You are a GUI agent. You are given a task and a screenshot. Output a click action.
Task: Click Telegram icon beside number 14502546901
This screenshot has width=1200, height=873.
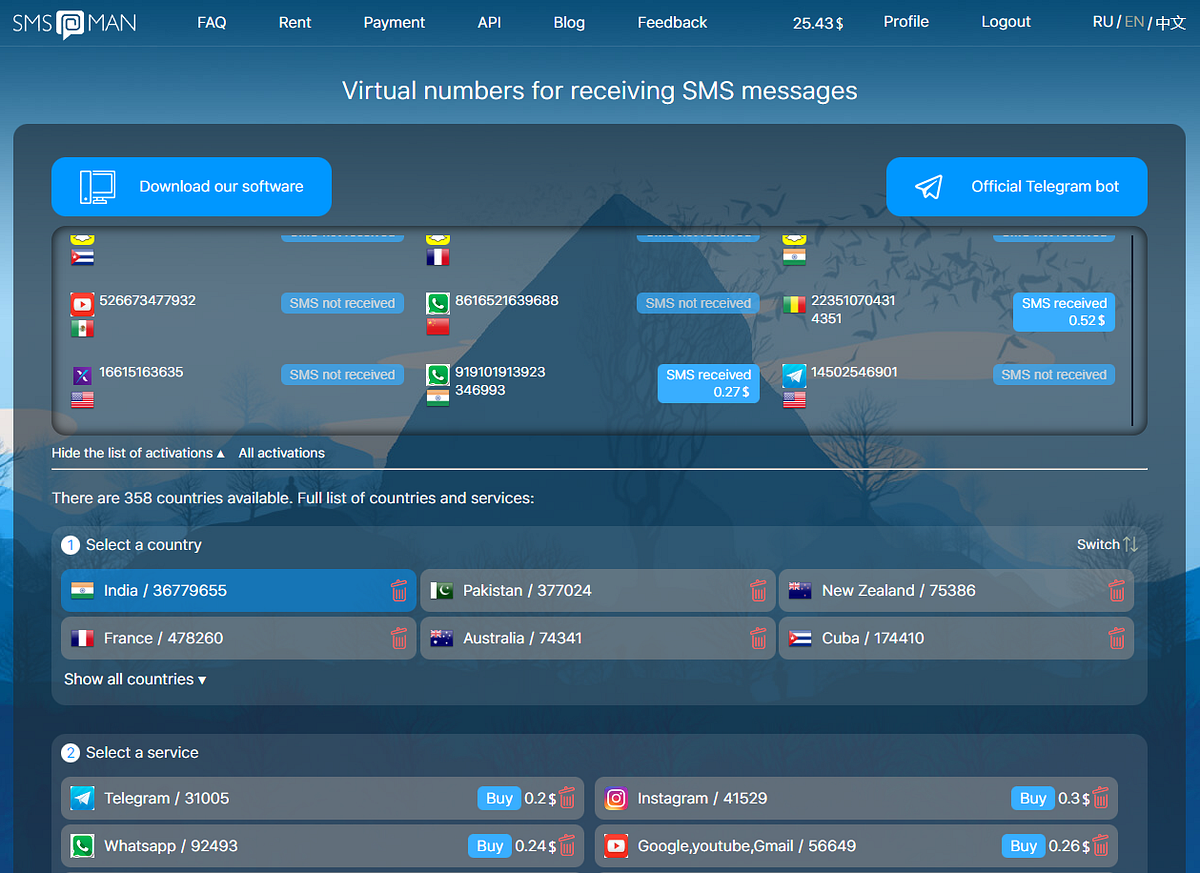coord(794,375)
